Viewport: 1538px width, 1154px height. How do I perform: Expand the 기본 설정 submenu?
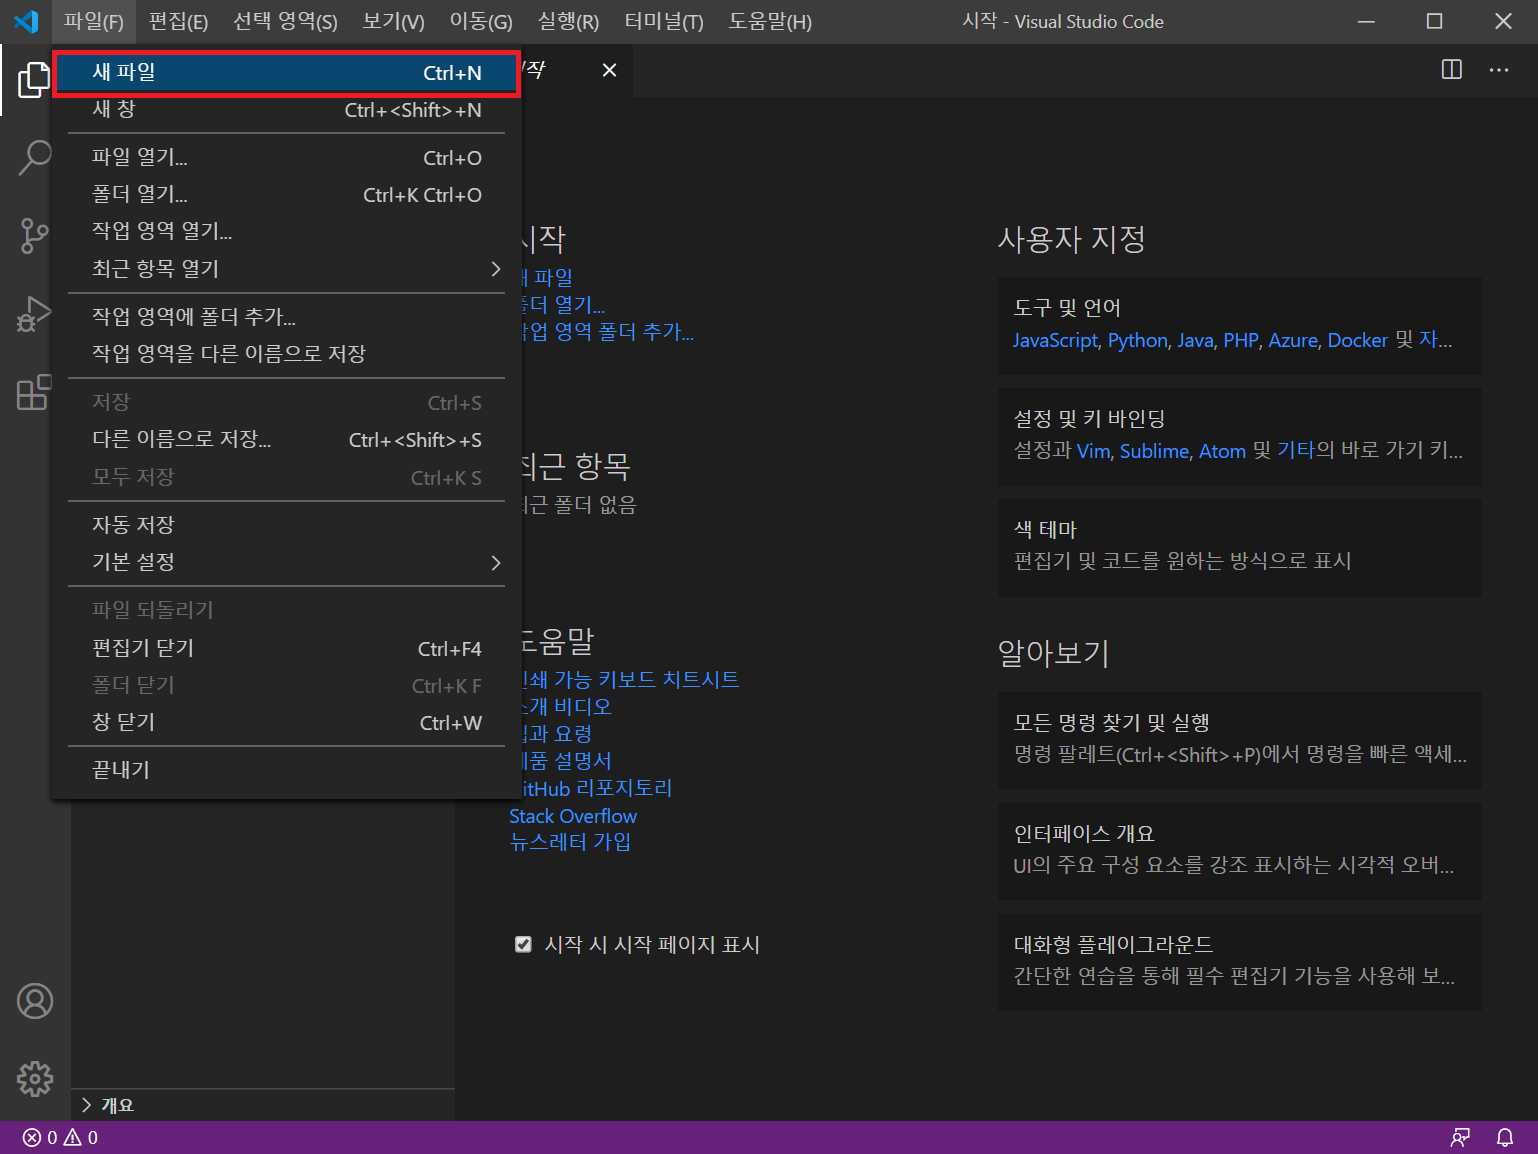coord(286,562)
